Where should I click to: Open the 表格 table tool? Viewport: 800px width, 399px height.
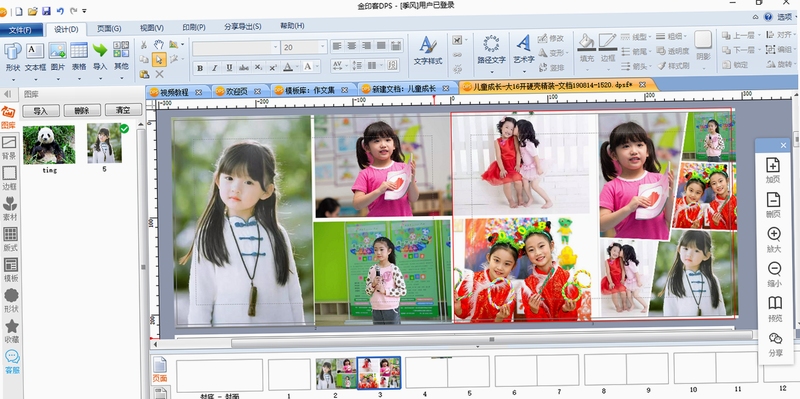click(x=79, y=57)
